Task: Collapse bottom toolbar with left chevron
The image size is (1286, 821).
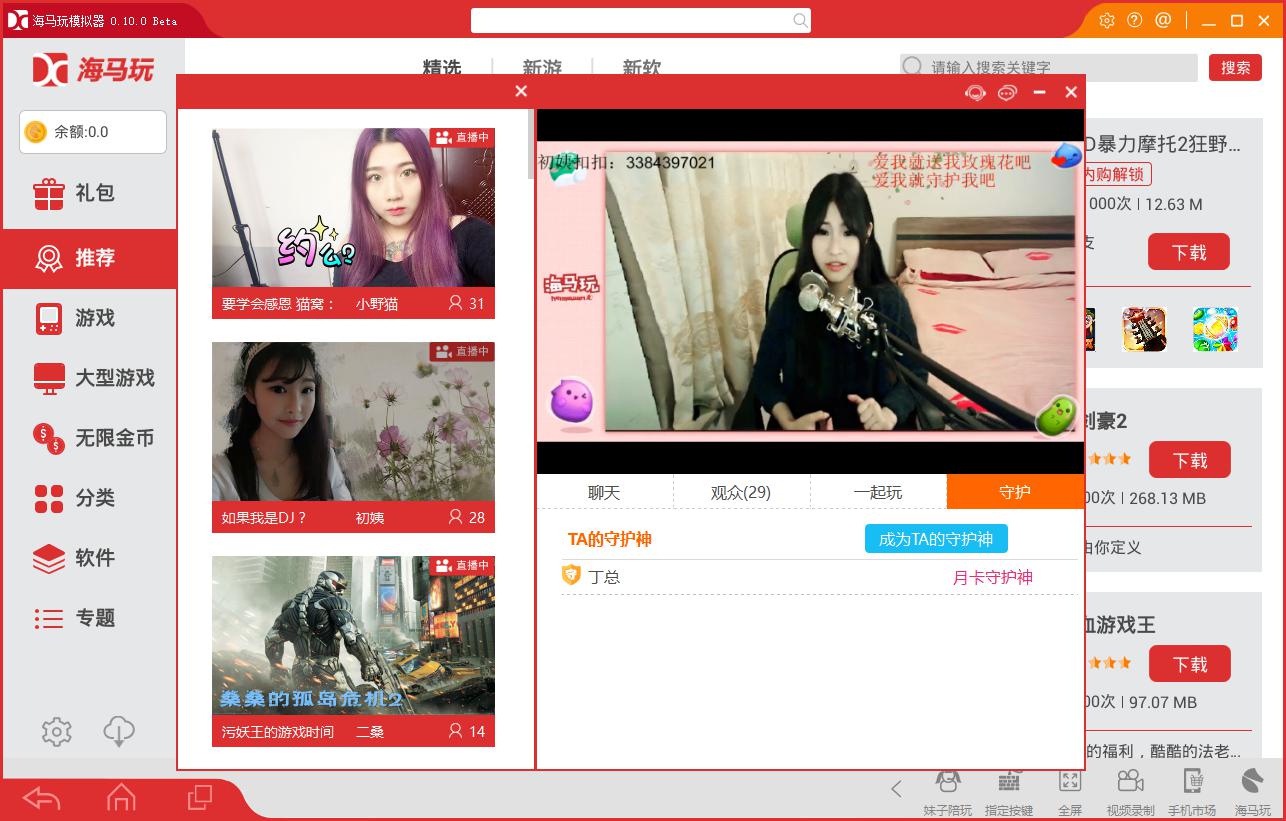Action: 896,789
